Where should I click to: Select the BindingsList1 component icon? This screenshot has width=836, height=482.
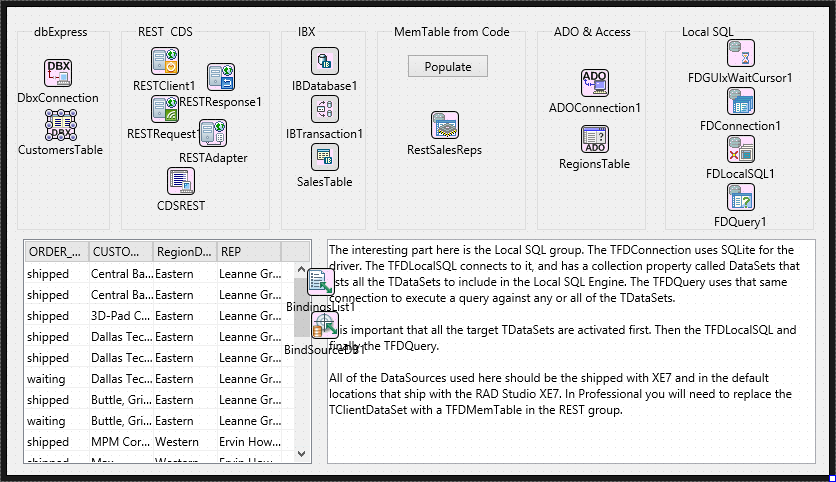pos(320,282)
